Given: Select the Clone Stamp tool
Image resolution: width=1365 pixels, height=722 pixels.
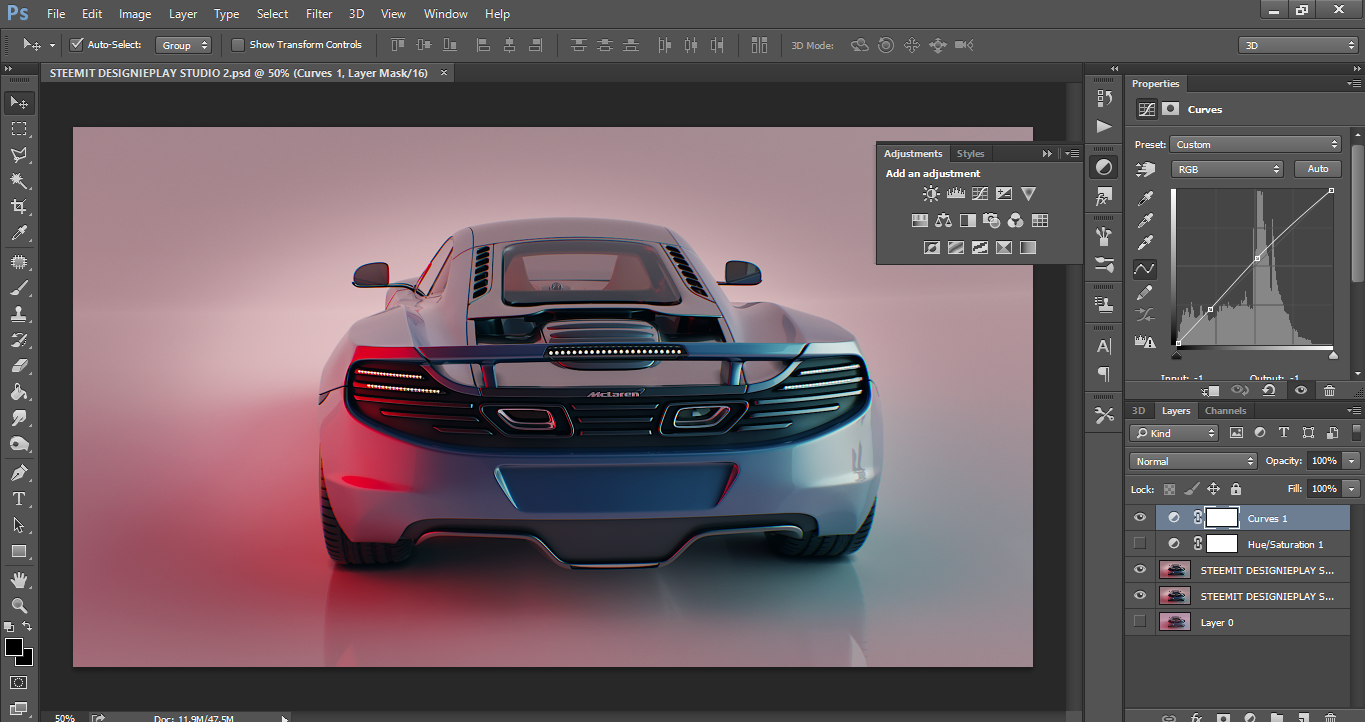Looking at the screenshot, I should [x=19, y=314].
